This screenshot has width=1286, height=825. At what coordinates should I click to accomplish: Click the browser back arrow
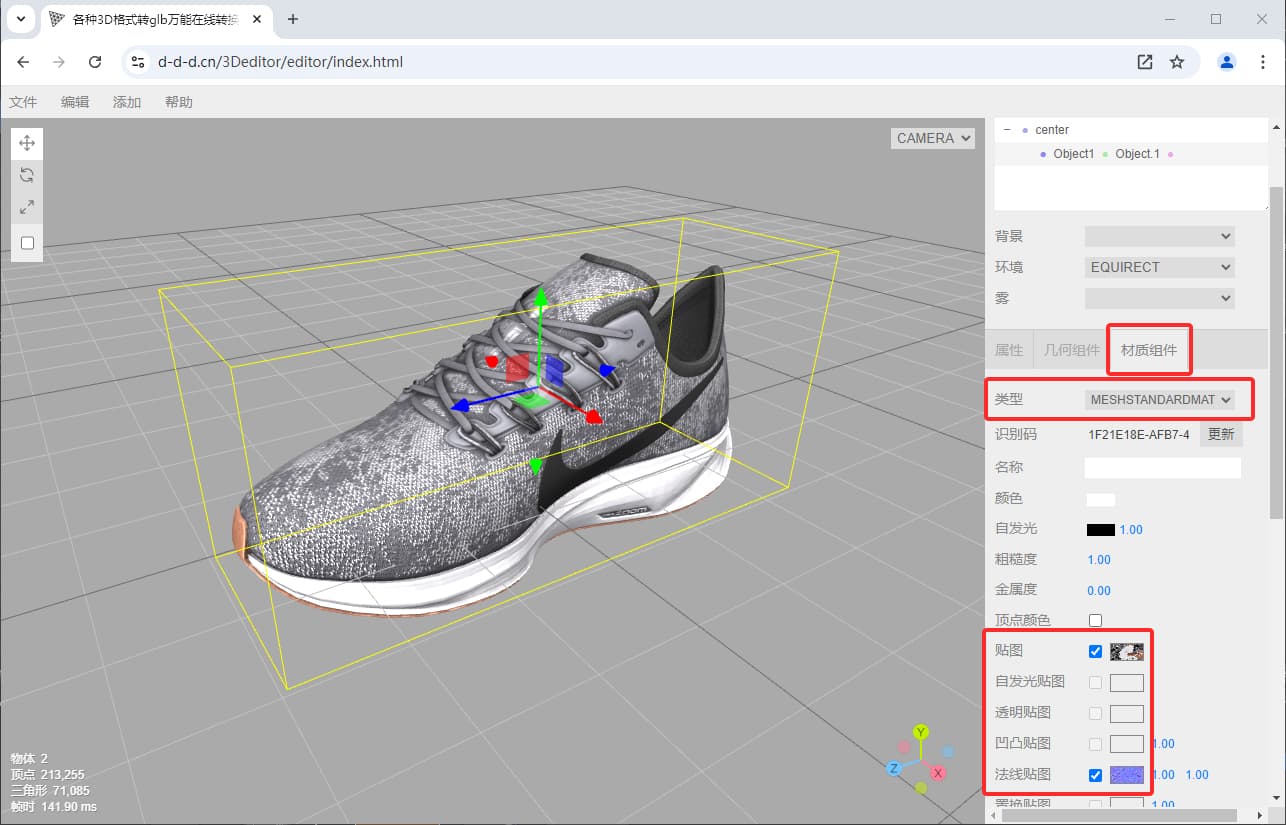point(24,62)
